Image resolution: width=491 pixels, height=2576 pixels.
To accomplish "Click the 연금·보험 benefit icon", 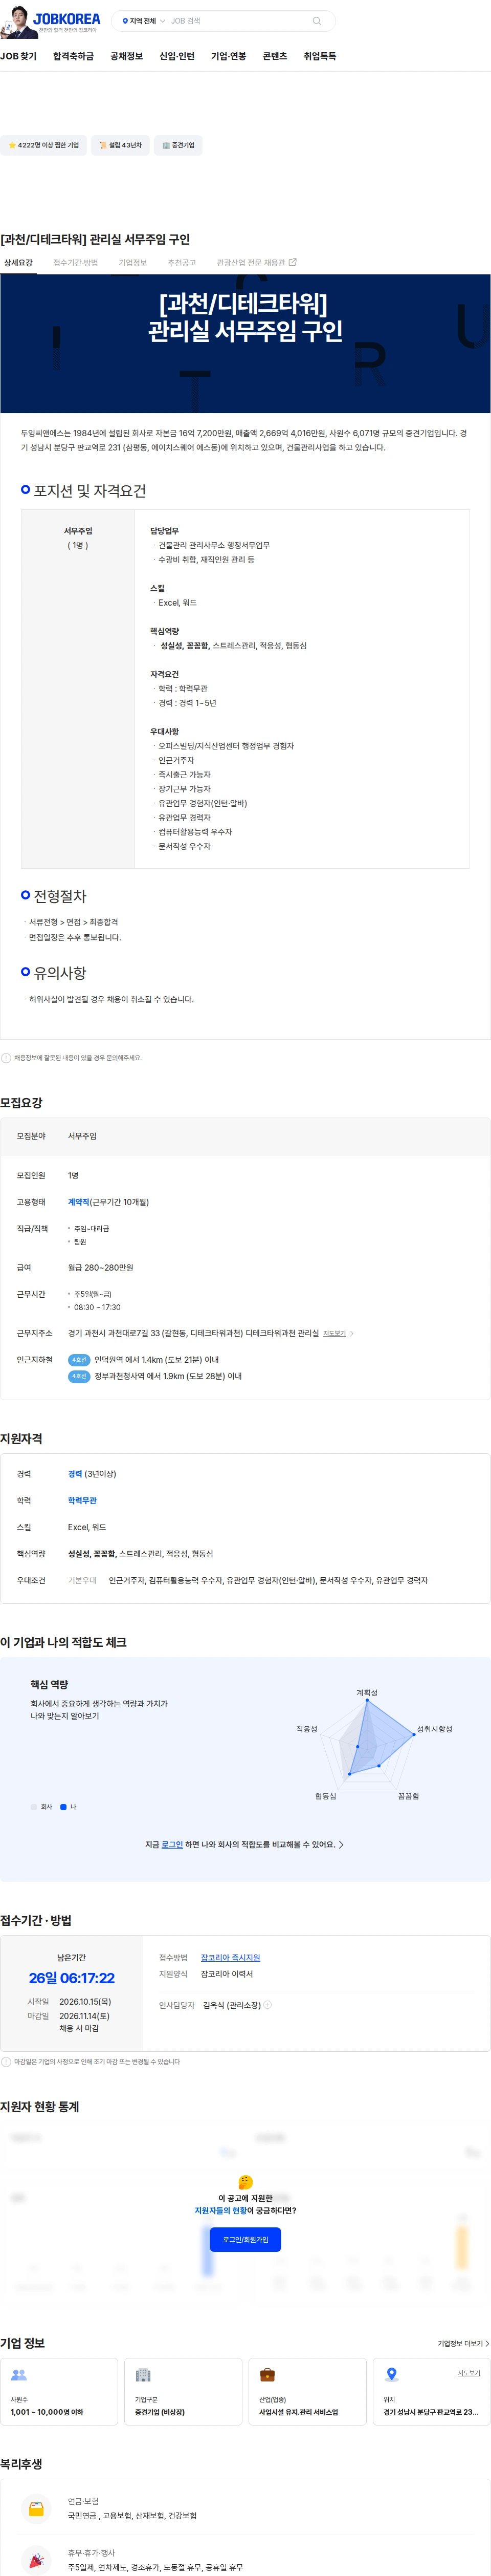I will point(36,2508).
